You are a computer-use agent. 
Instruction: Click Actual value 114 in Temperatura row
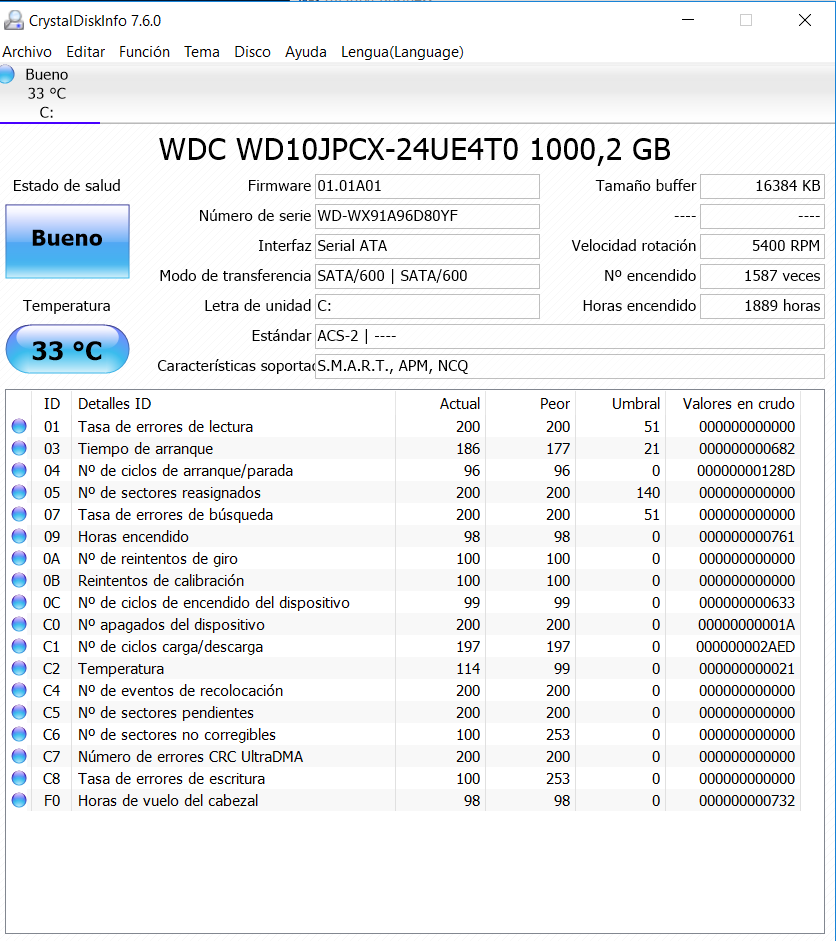click(x=468, y=669)
